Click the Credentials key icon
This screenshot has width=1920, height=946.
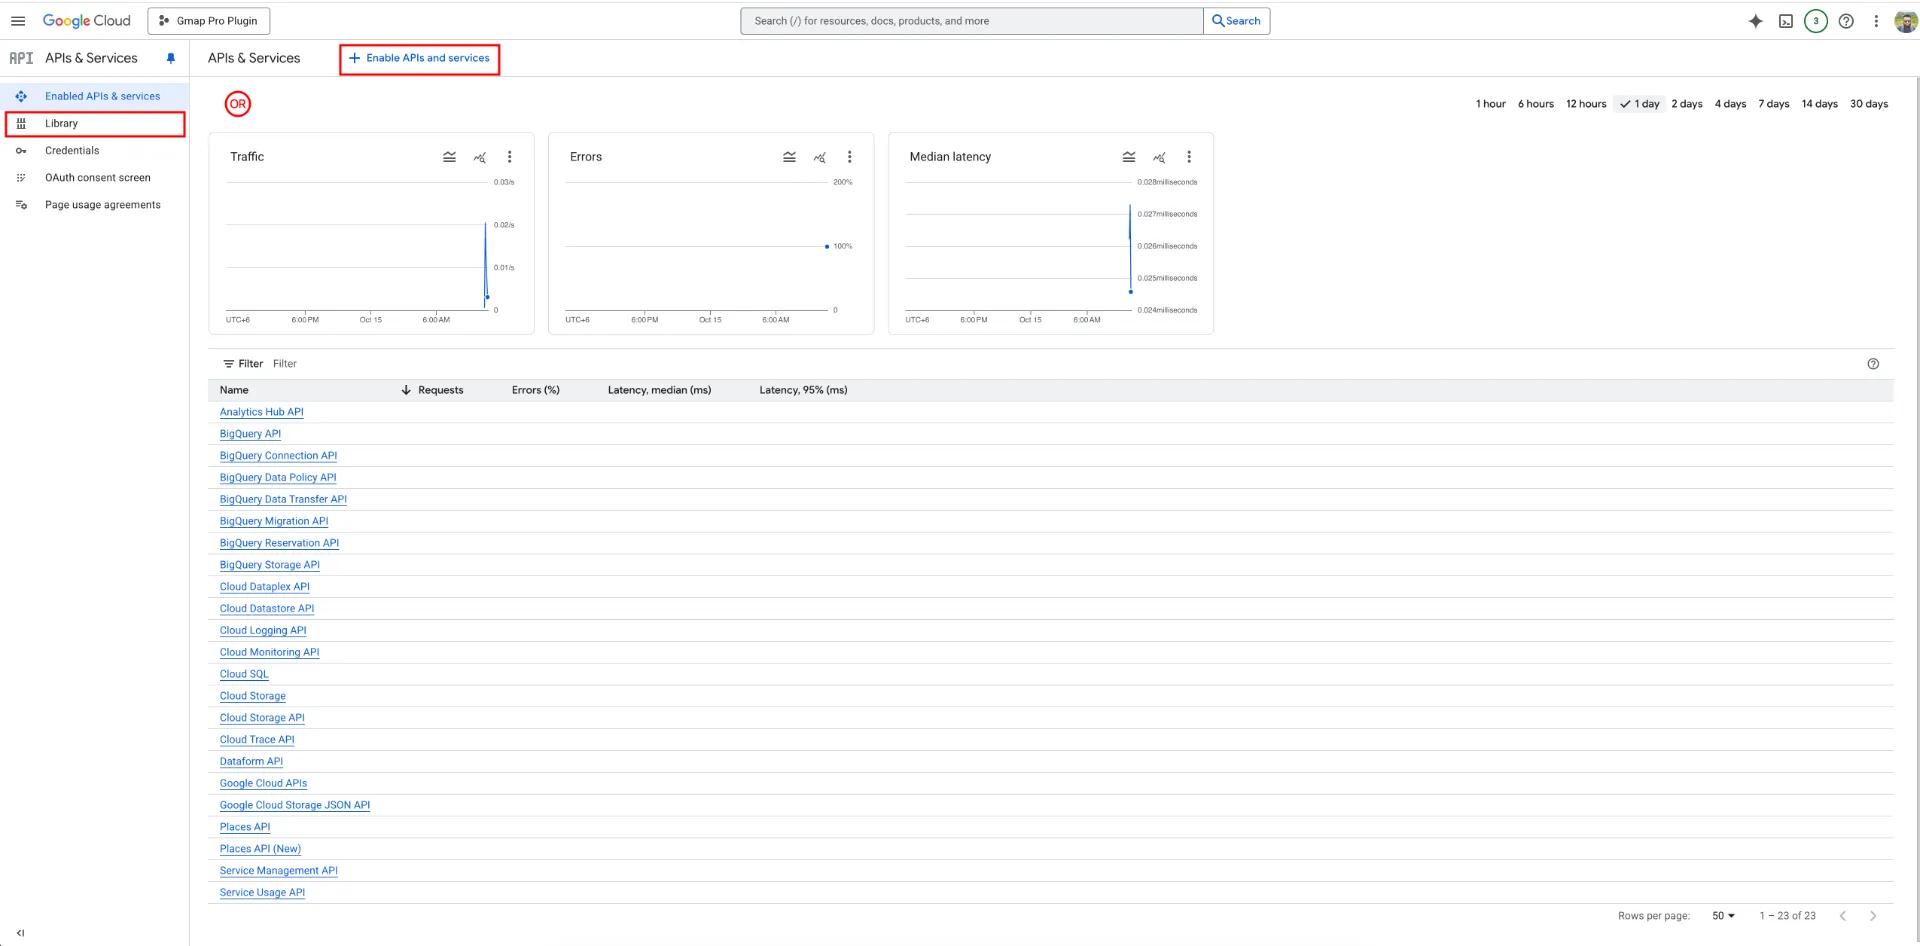tap(21, 151)
